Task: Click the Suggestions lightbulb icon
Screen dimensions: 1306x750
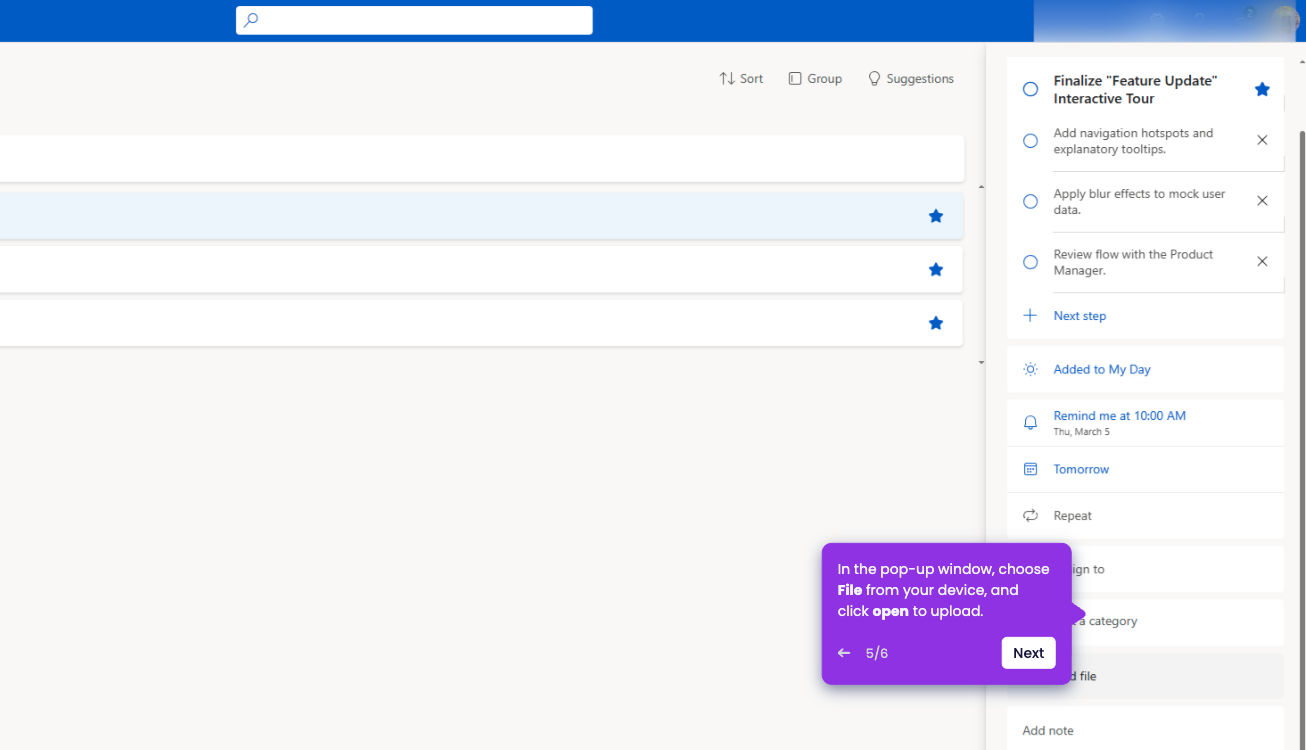Action: [874, 78]
